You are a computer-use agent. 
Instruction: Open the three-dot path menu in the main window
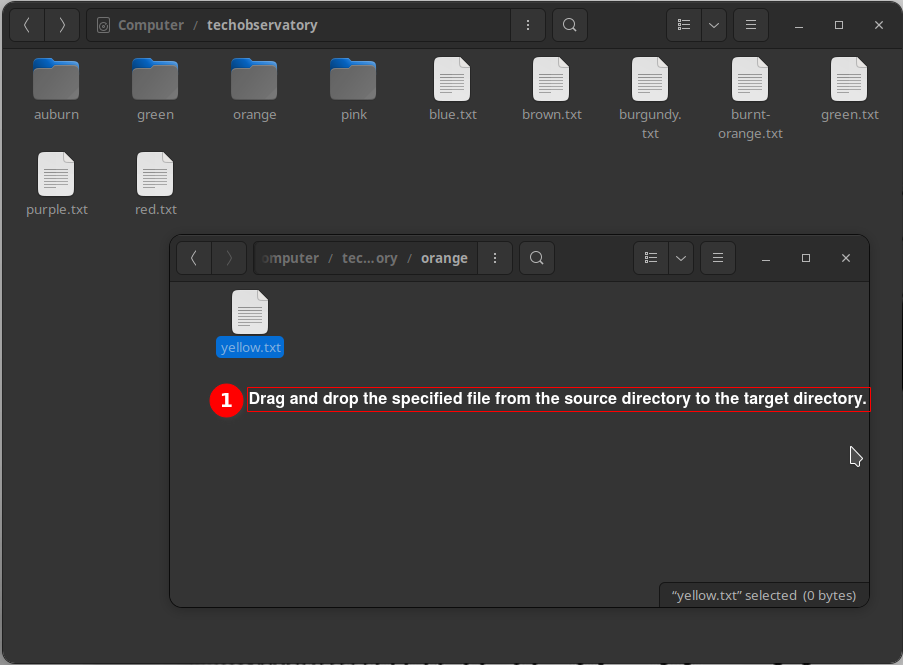pos(528,24)
